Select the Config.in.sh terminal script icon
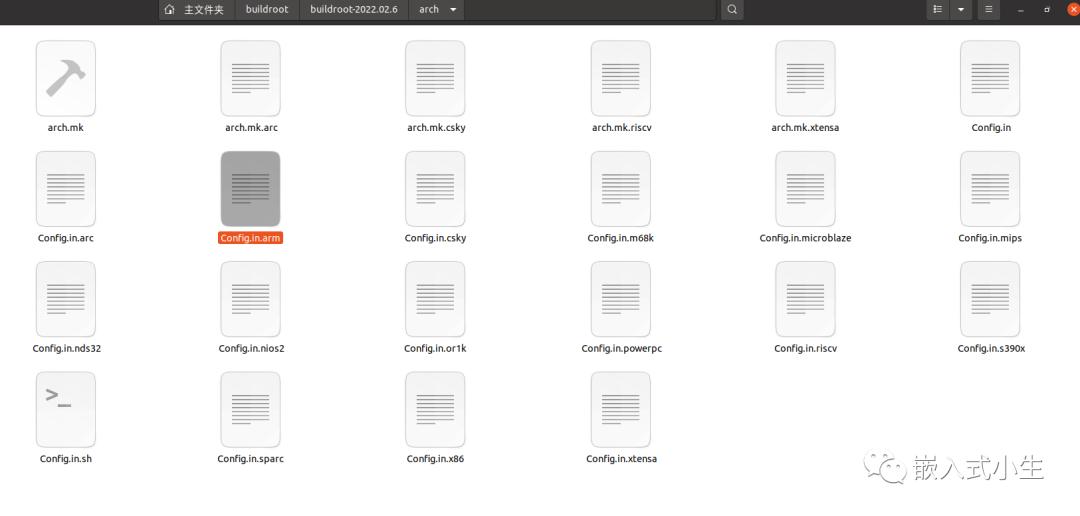 click(65, 409)
